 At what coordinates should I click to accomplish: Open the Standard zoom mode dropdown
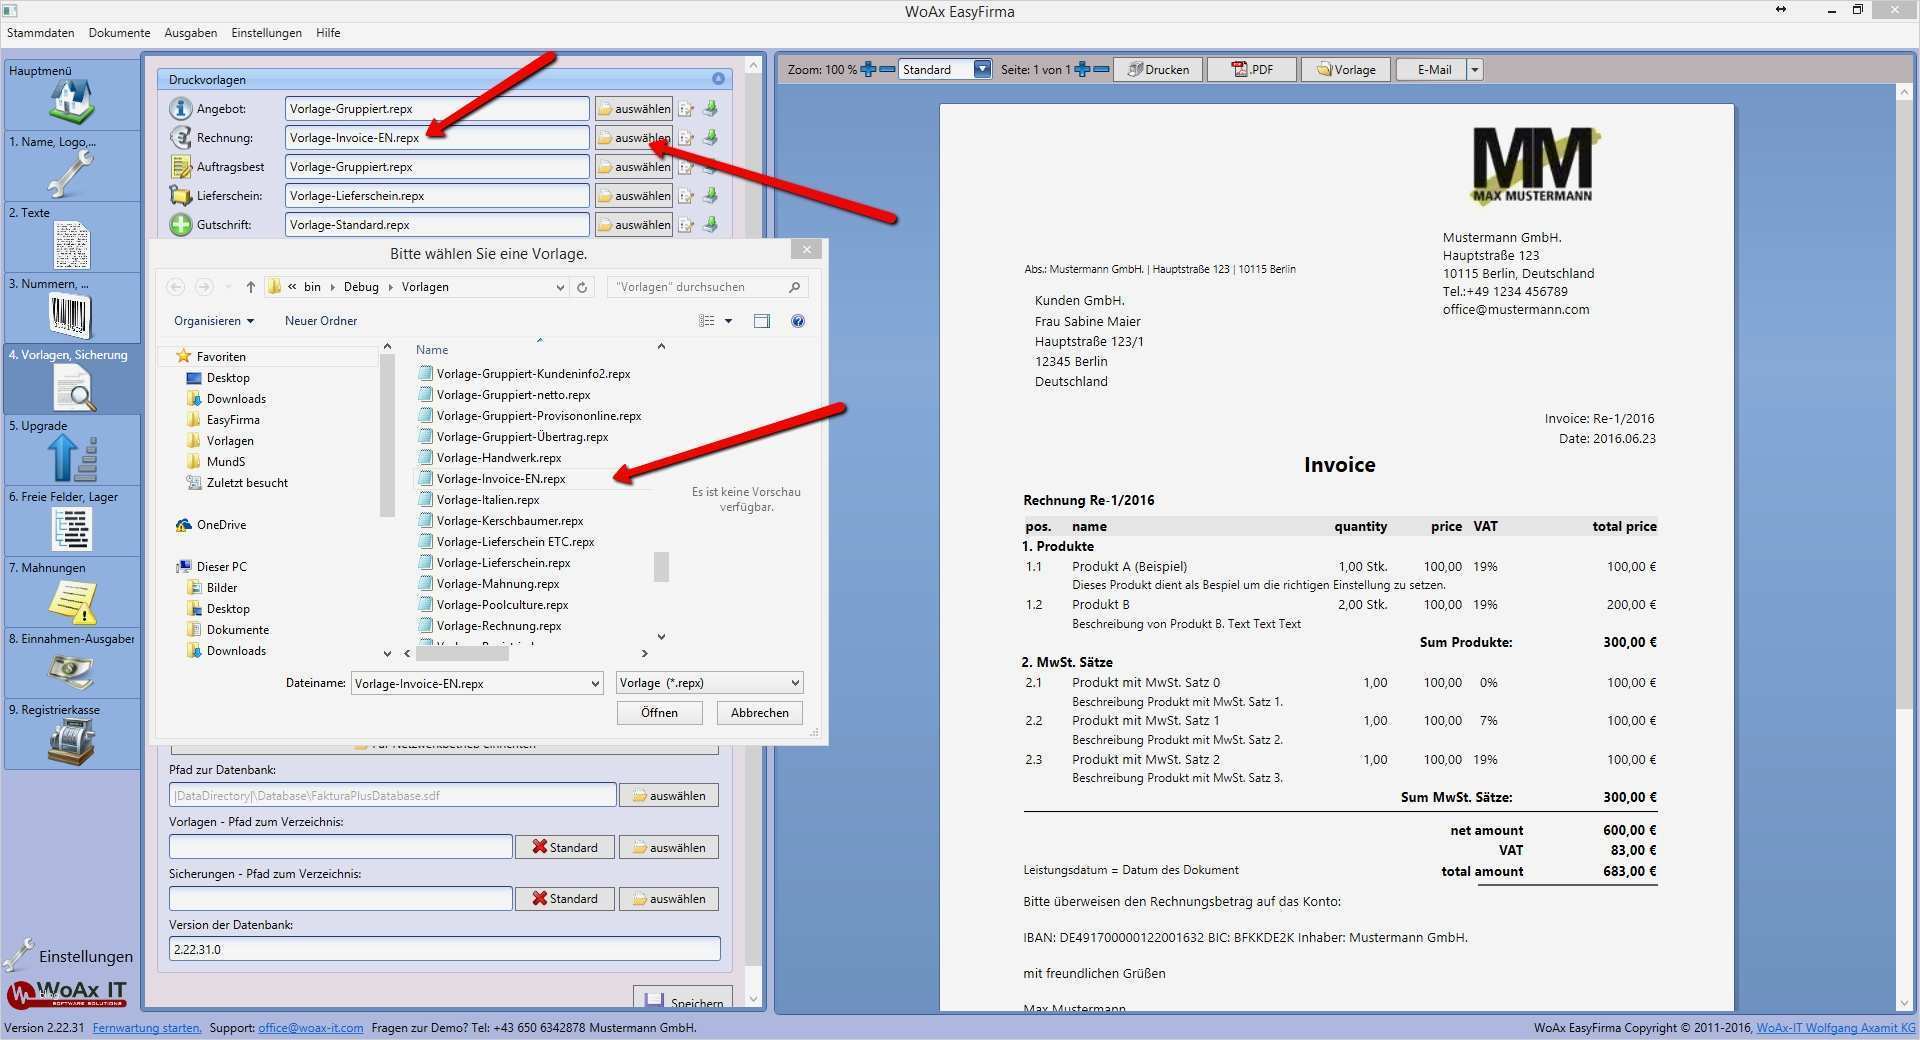982,69
